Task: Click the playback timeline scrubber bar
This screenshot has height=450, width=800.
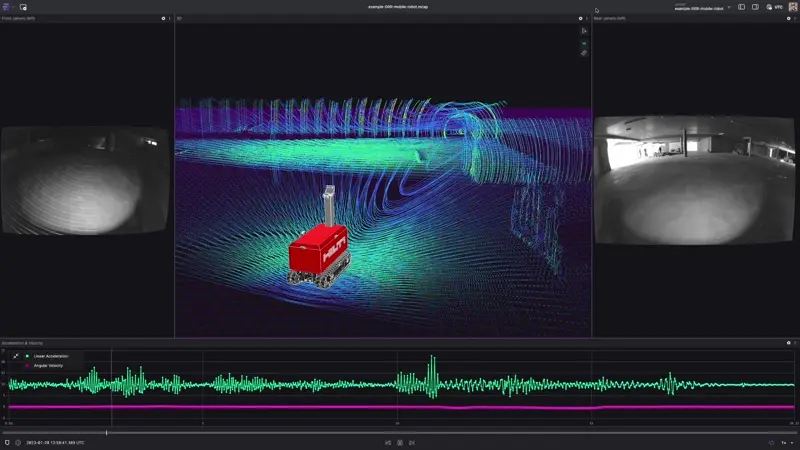Action: [x=400, y=433]
